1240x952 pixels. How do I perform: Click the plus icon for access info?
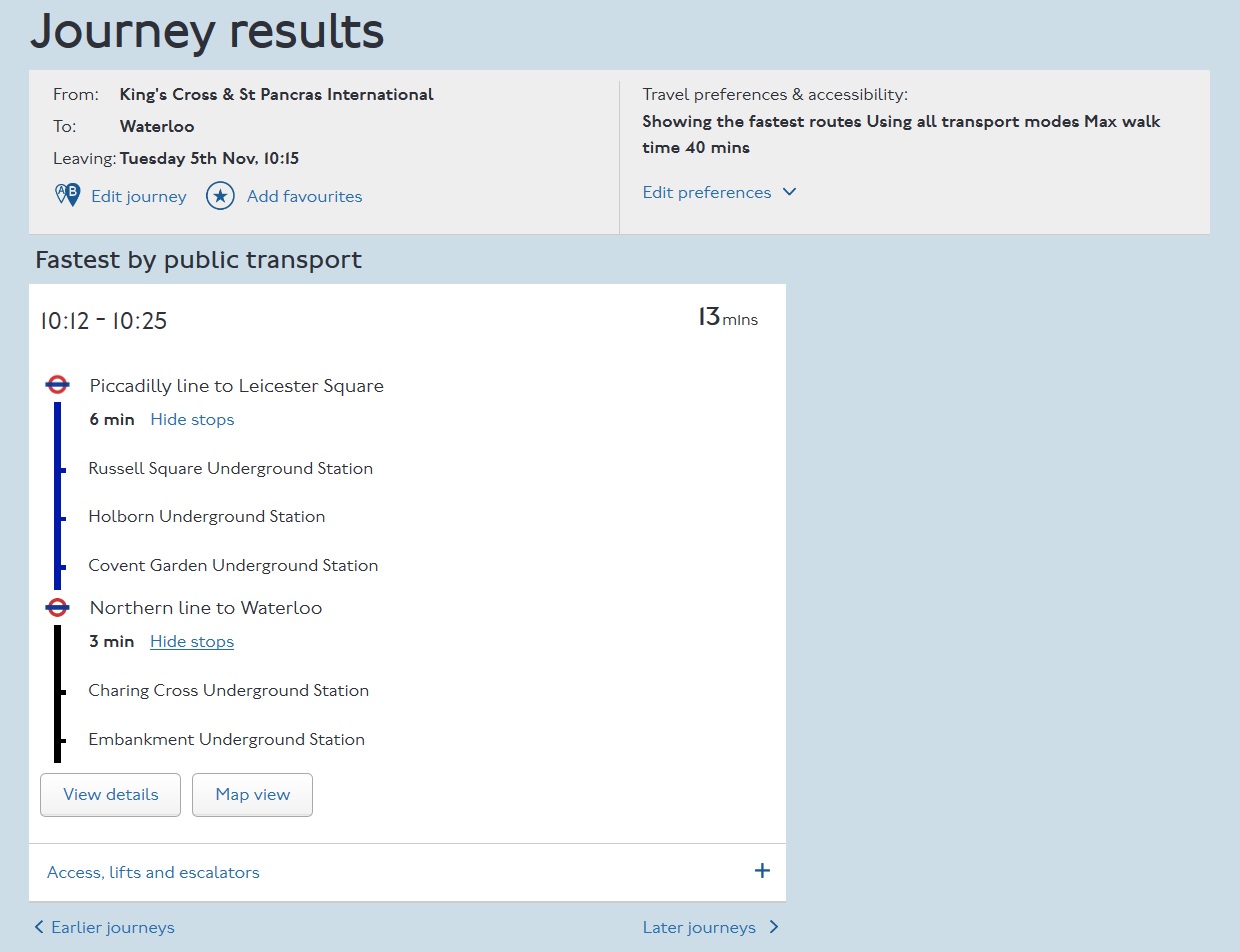point(762,871)
